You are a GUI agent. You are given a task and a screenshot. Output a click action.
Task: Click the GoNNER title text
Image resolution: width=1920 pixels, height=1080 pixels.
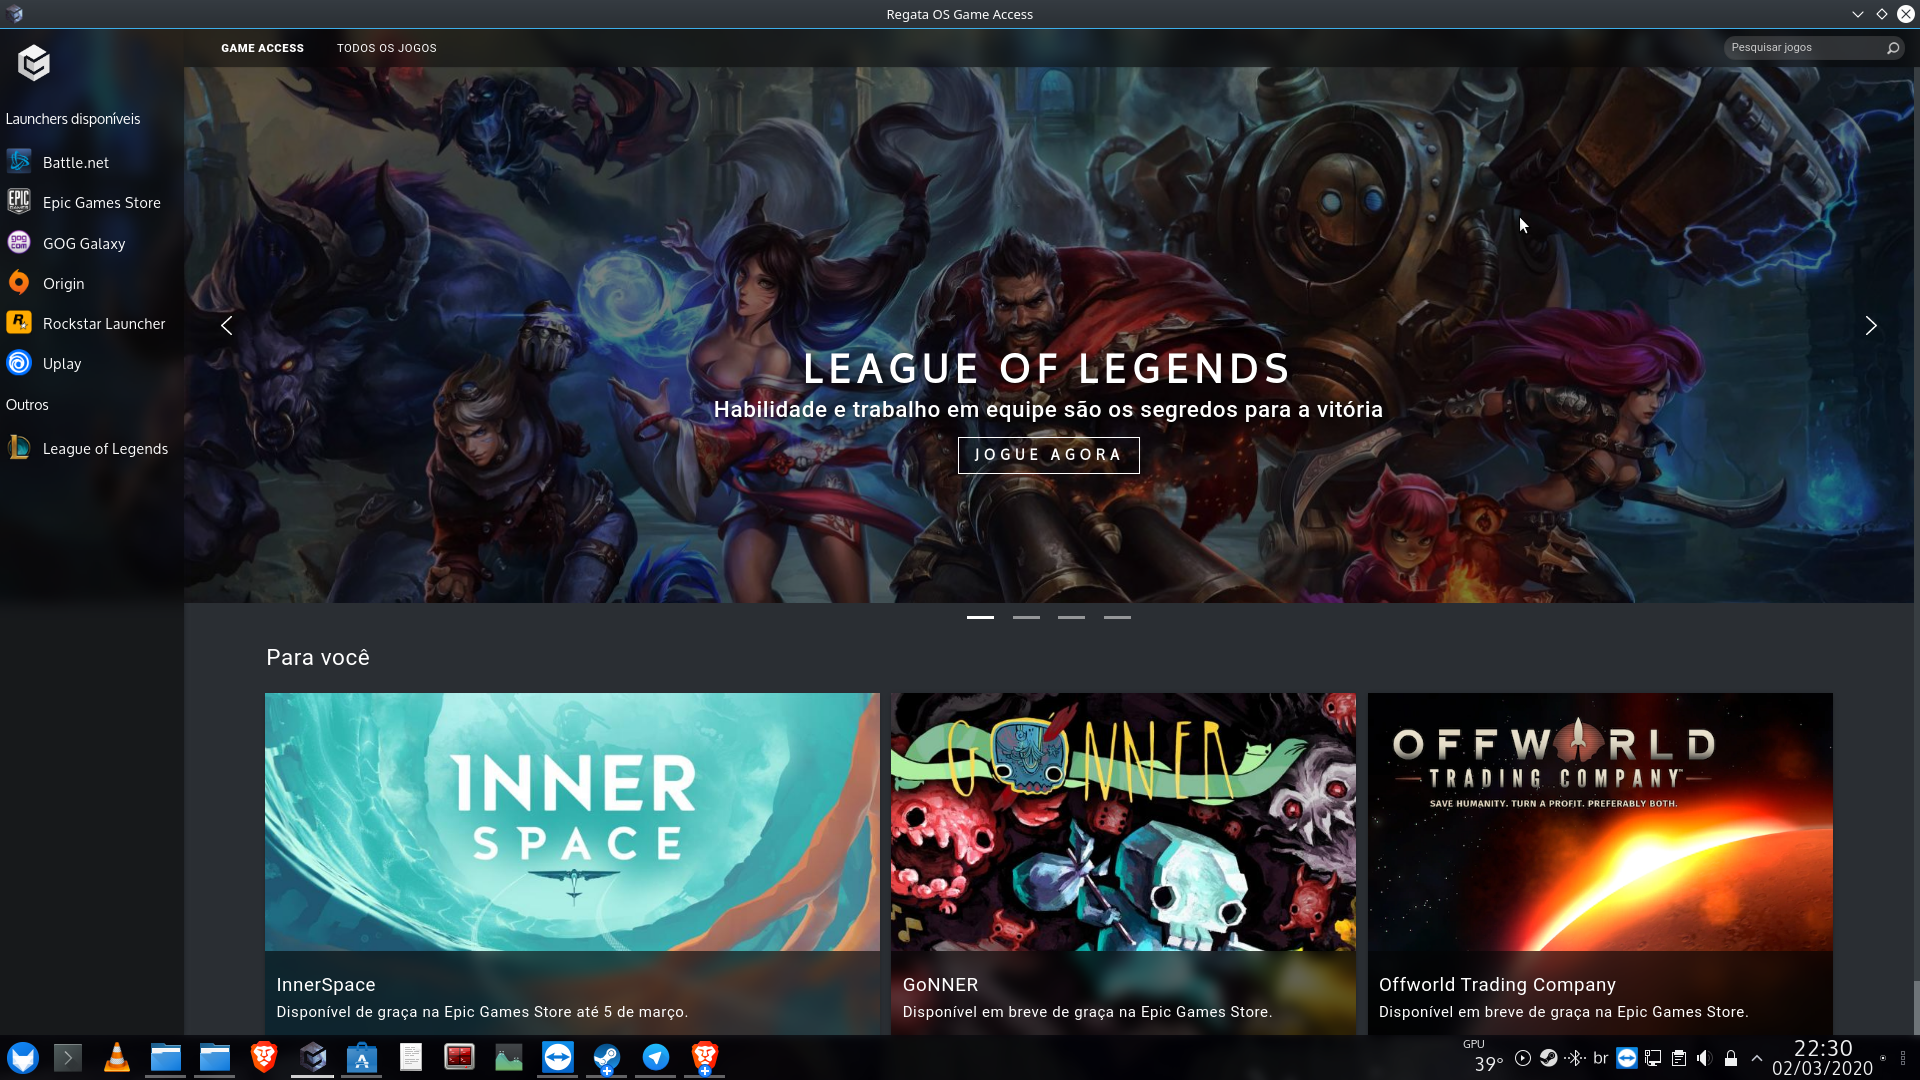click(x=940, y=985)
